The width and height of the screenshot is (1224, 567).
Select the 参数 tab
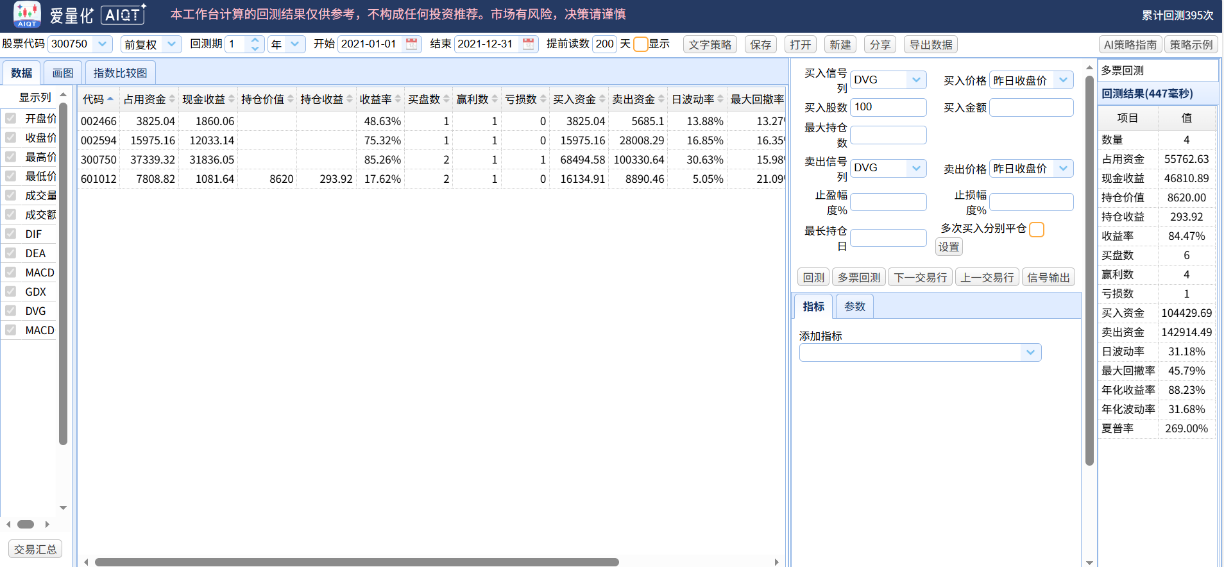coord(855,306)
